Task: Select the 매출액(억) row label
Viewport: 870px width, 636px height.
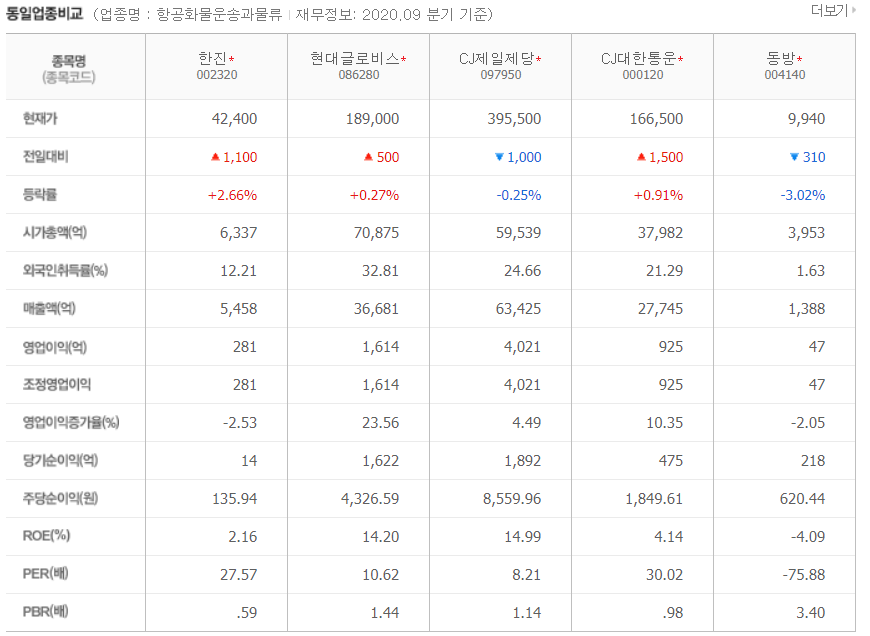Action: coord(49,309)
